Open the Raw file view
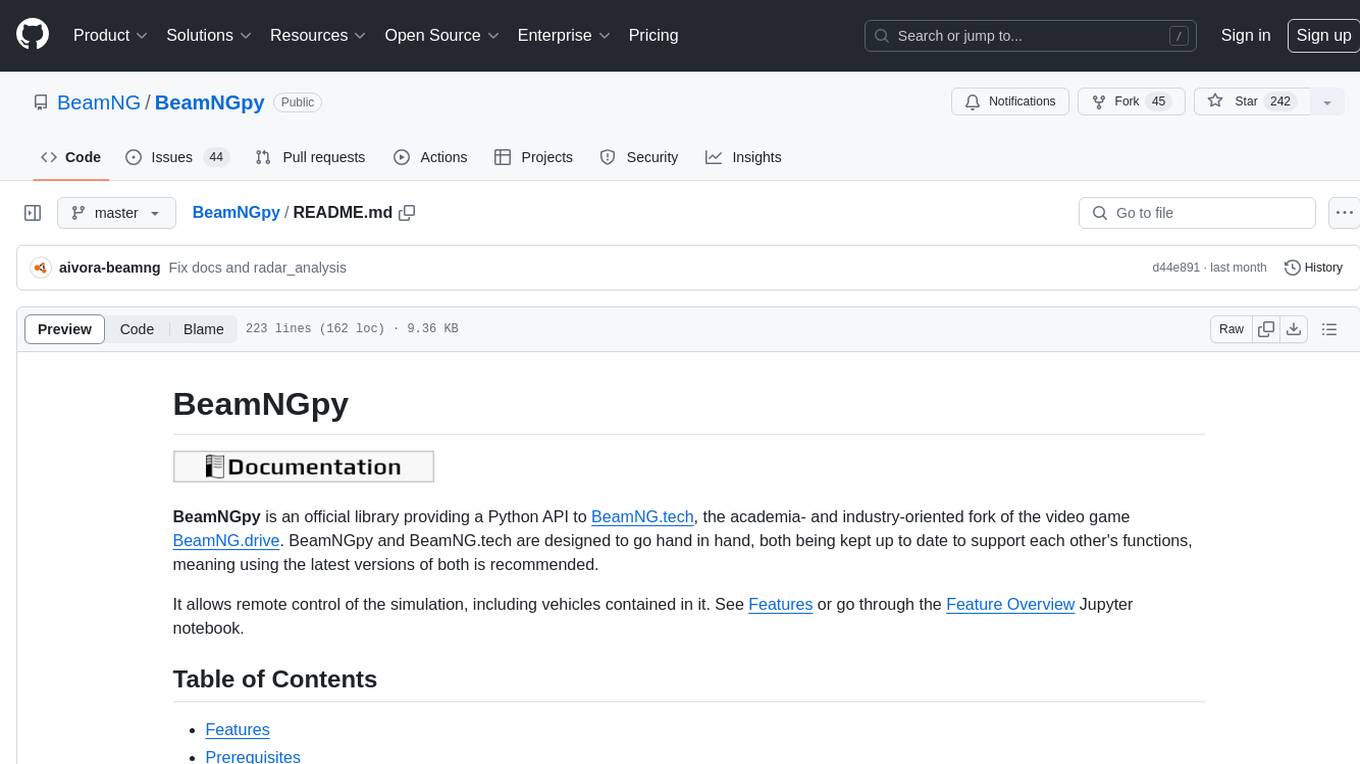This screenshot has width=1360, height=764. 1231,329
